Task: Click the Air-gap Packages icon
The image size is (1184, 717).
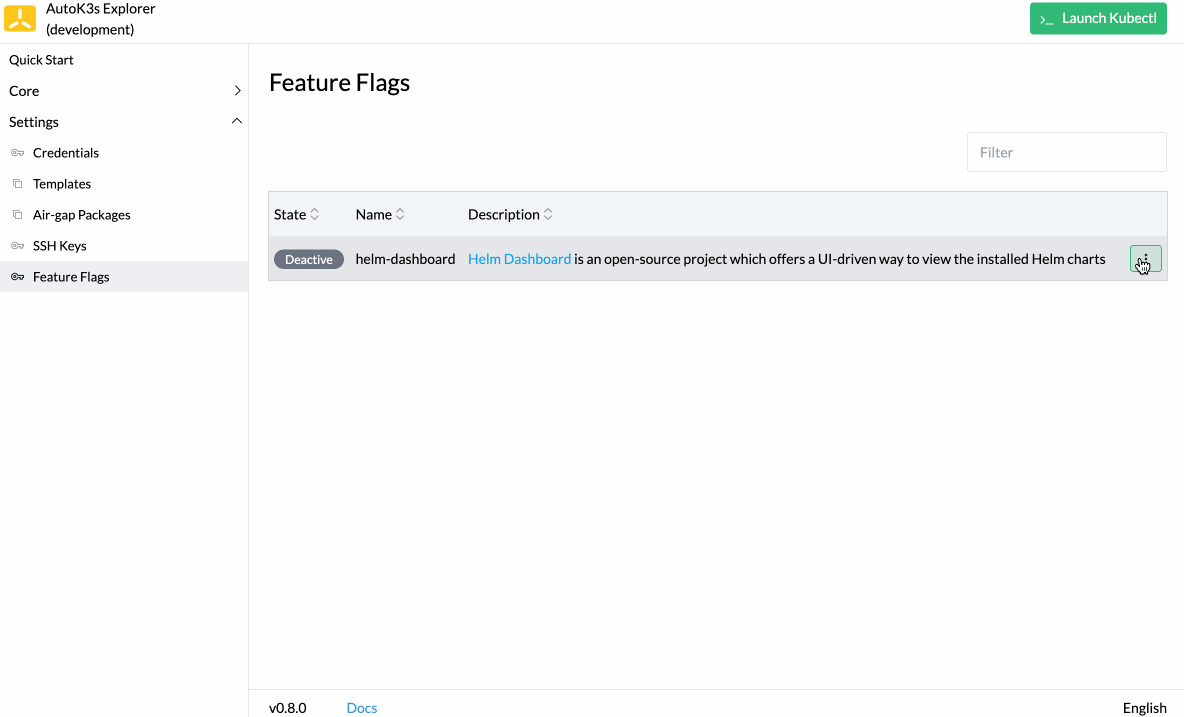Action: 18,214
